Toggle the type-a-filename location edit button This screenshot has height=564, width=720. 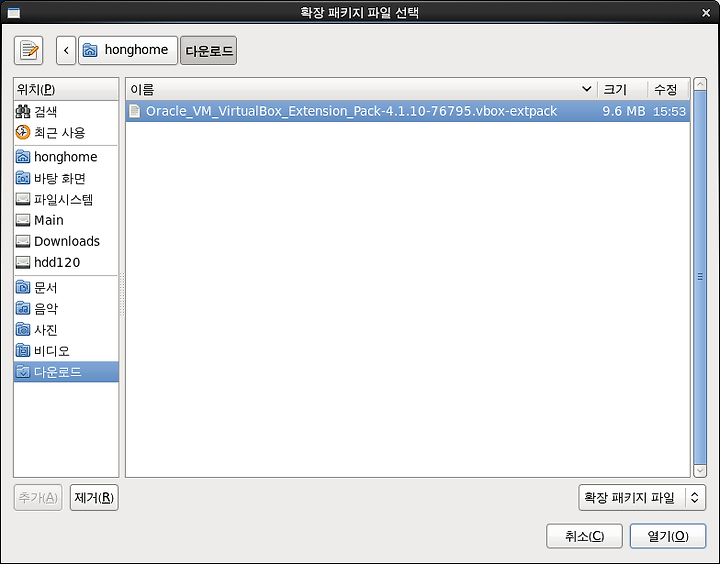(28, 50)
